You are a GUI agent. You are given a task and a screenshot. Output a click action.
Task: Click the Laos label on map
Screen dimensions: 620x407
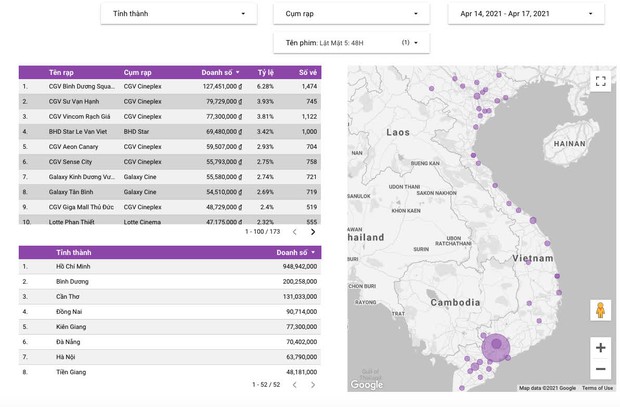(398, 132)
